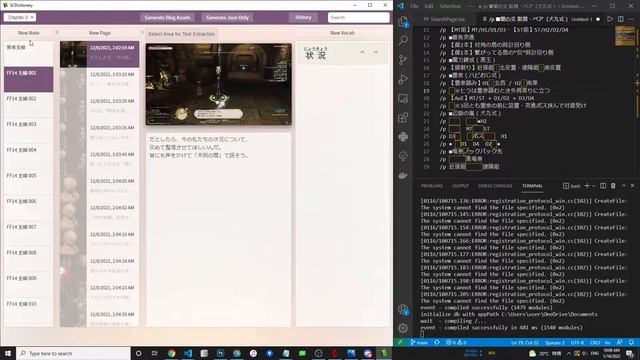Select the FF14 主線 005 note
Viewport: 640px width, 360px height.
point(29,182)
